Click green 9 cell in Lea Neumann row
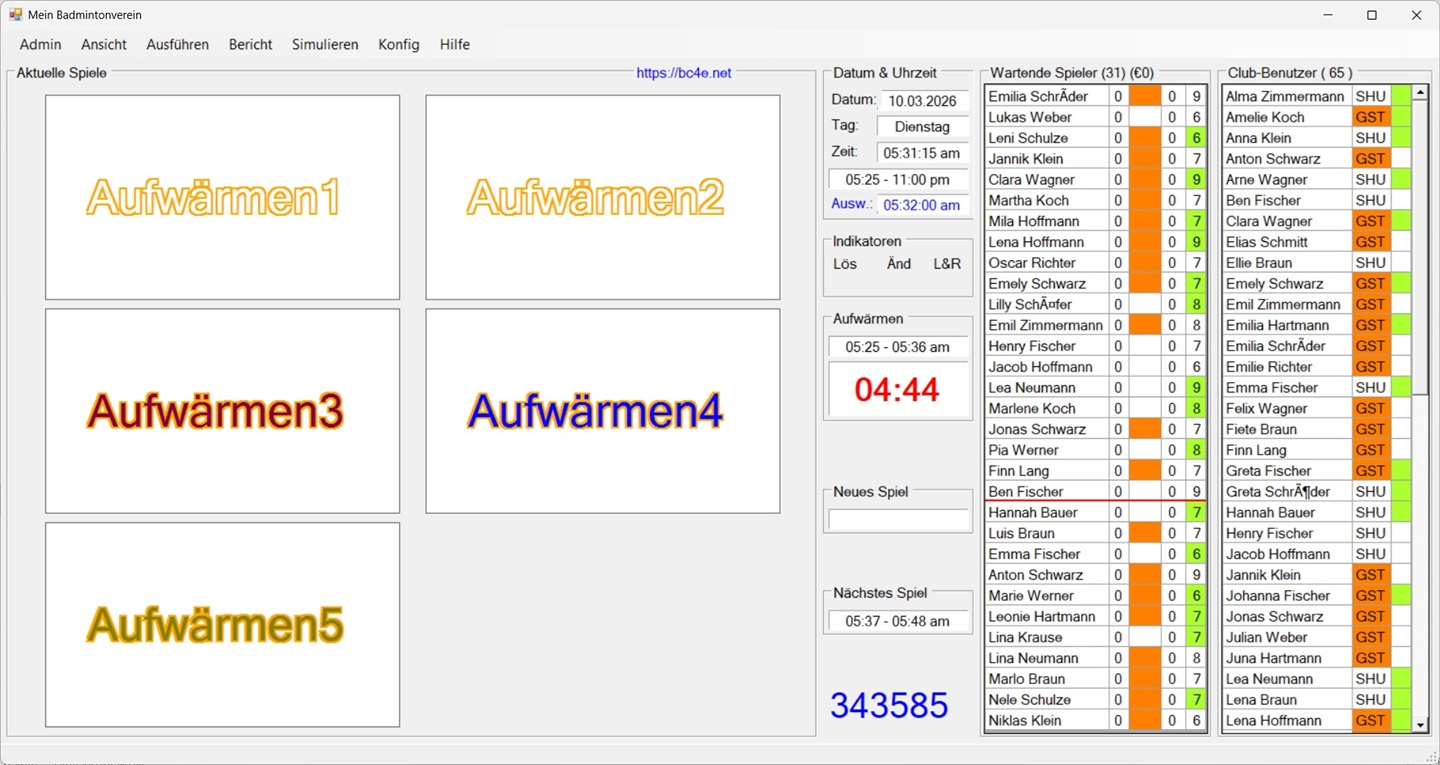The width and height of the screenshot is (1440, 765). coord(1195,387)
